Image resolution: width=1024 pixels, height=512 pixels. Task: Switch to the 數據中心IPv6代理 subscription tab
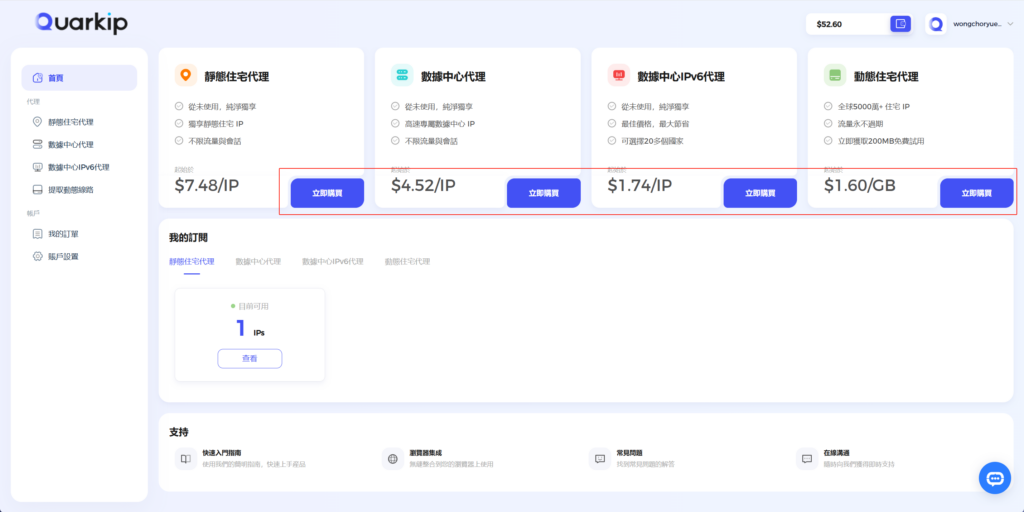coord(332,261)
